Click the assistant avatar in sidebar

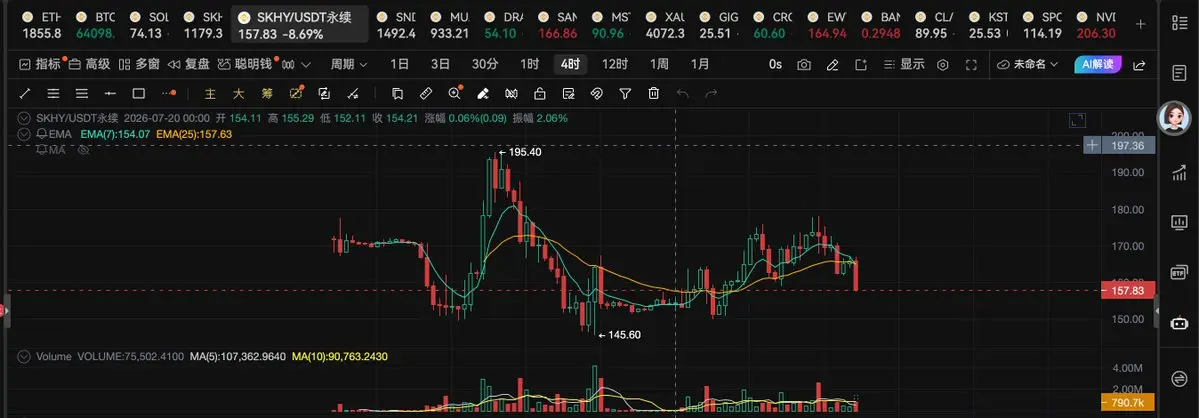point(1174,119)
